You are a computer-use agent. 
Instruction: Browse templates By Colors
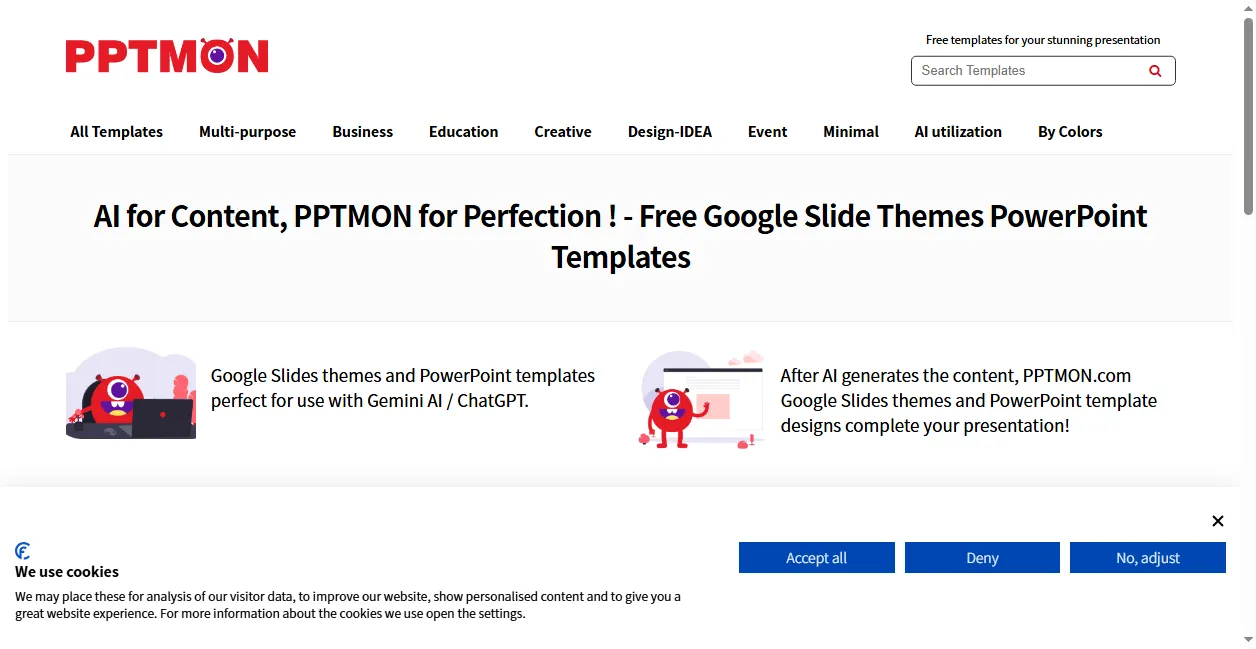(1069, 132)
